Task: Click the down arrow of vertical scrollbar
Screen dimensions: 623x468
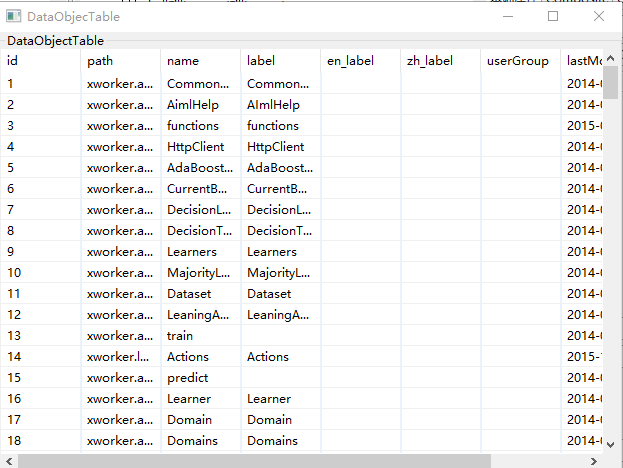Action: click(x=611, y=445)
